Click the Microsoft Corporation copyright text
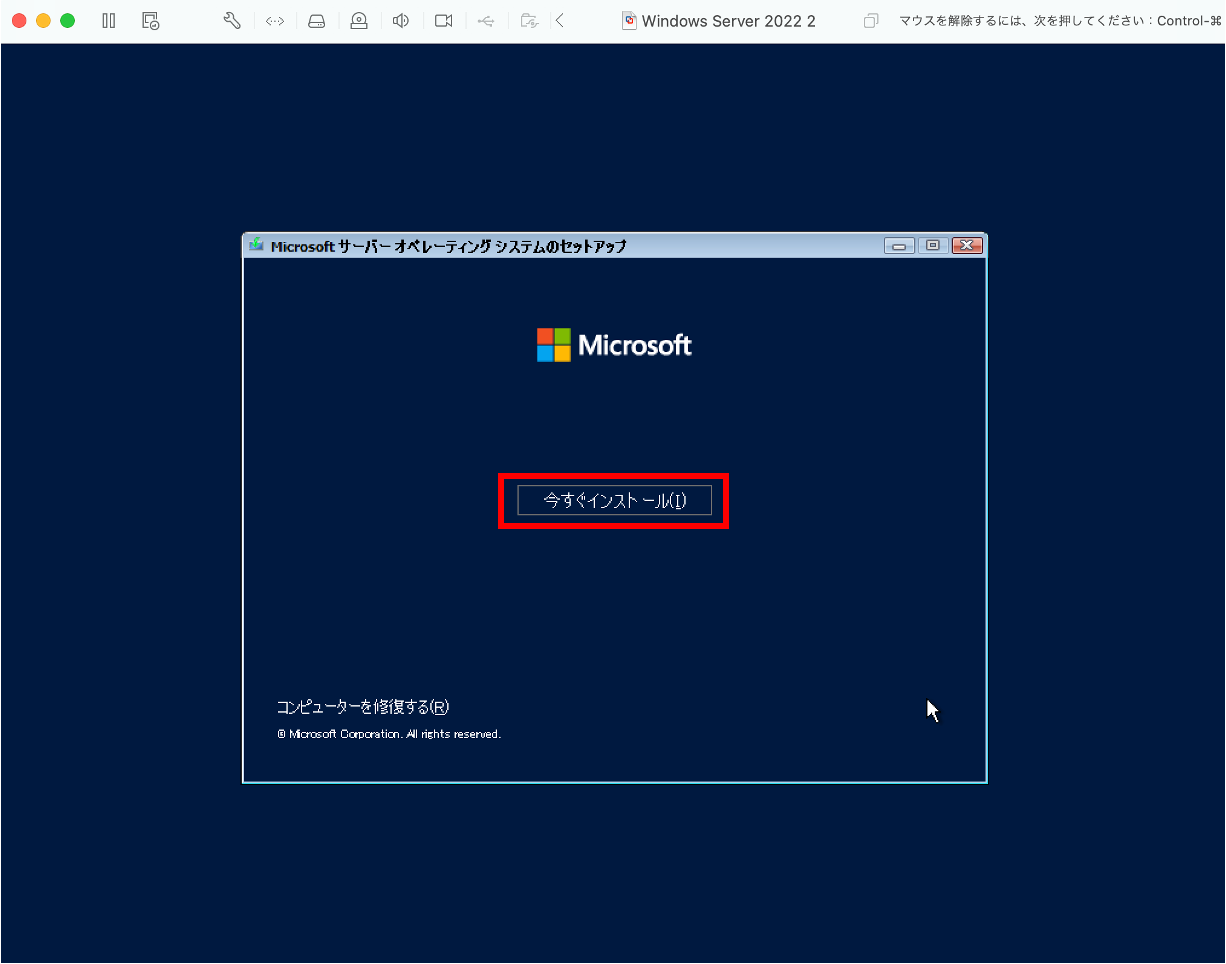 389,734
